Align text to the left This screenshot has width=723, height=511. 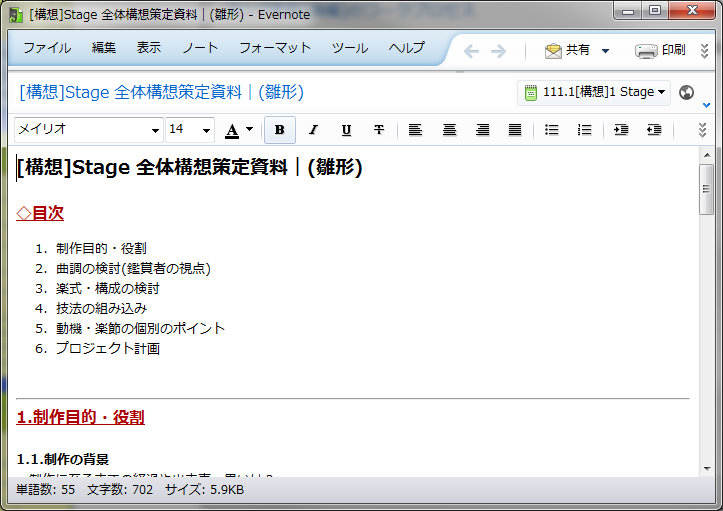[x=416, y=130]
